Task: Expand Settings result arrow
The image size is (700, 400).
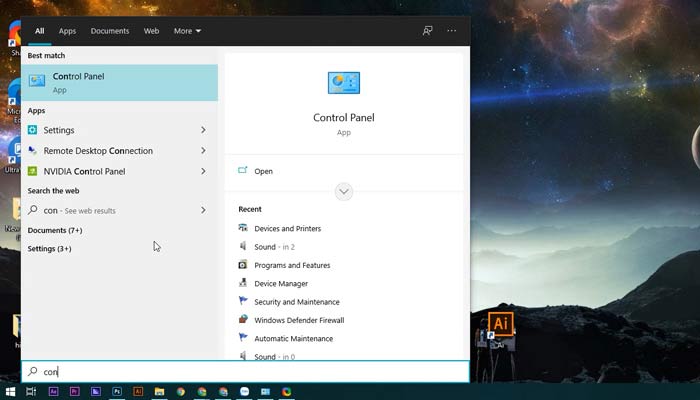Action: (x=203, y=130)
